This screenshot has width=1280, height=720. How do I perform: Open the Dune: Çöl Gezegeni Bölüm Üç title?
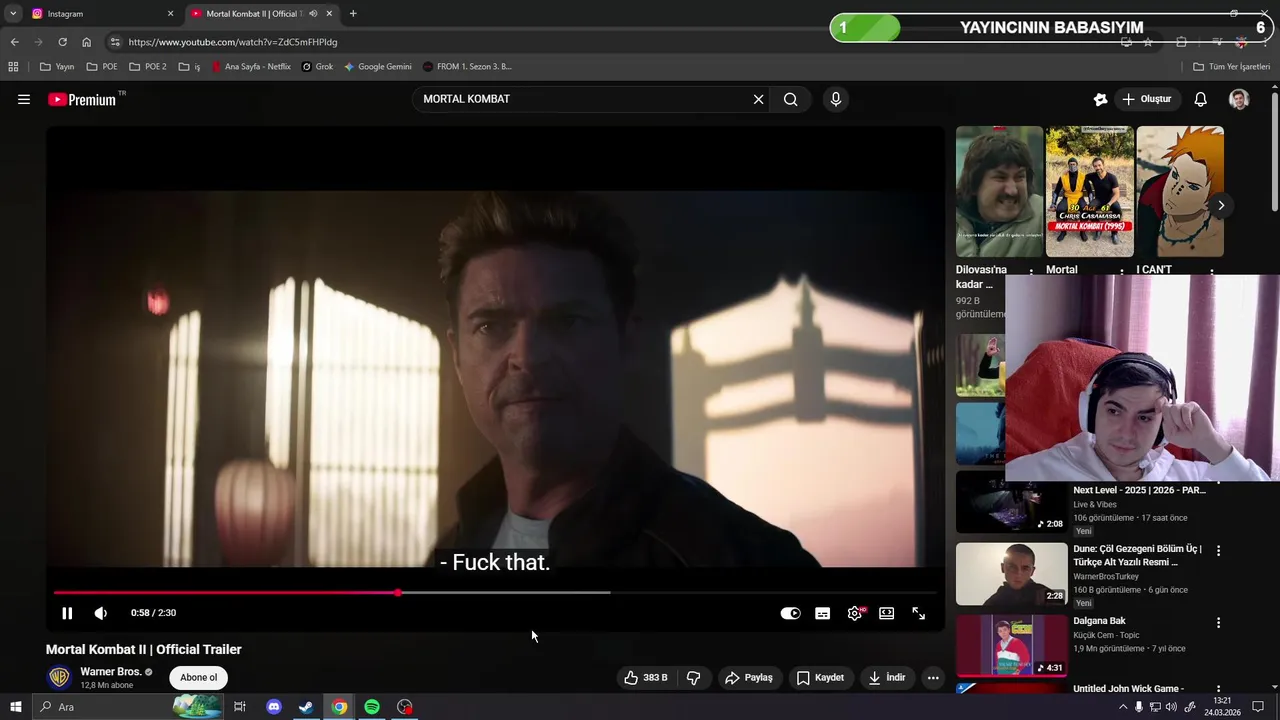click(1137, 555)
